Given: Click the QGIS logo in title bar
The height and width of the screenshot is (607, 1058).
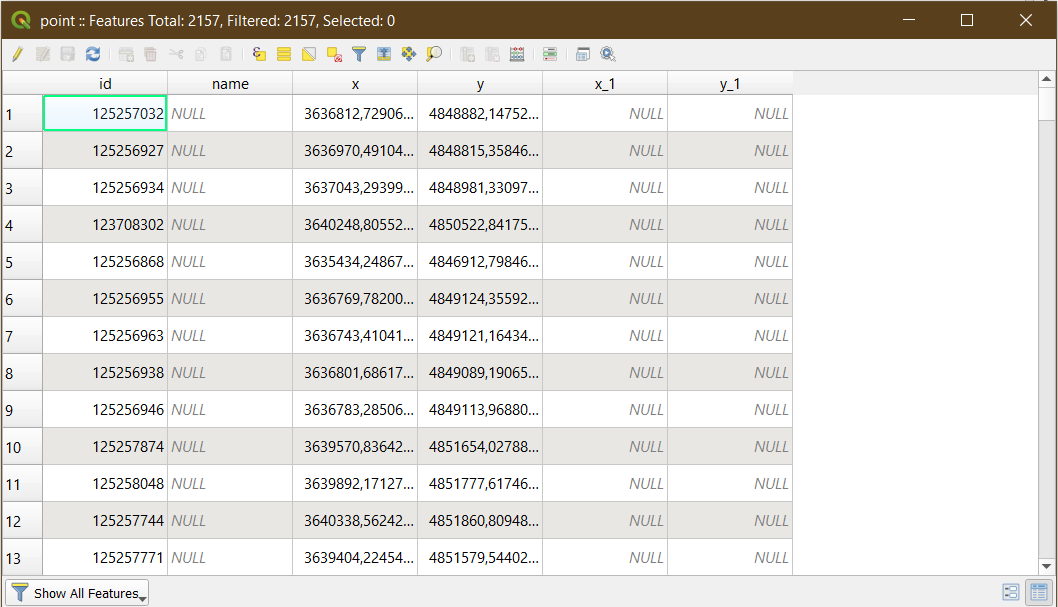Looking at the screenshot, I should (x=21, y=20).
